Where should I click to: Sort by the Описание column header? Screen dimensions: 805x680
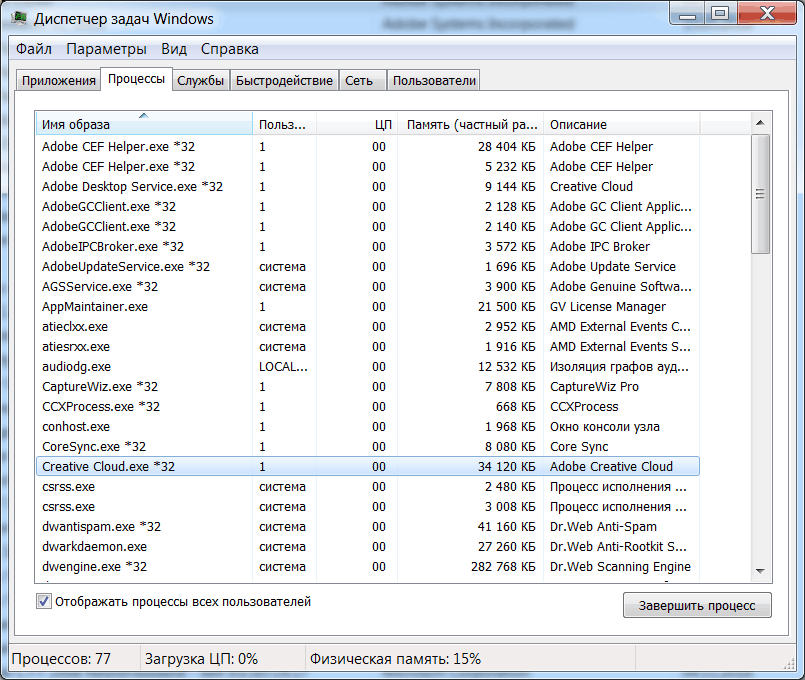point(621,124)
